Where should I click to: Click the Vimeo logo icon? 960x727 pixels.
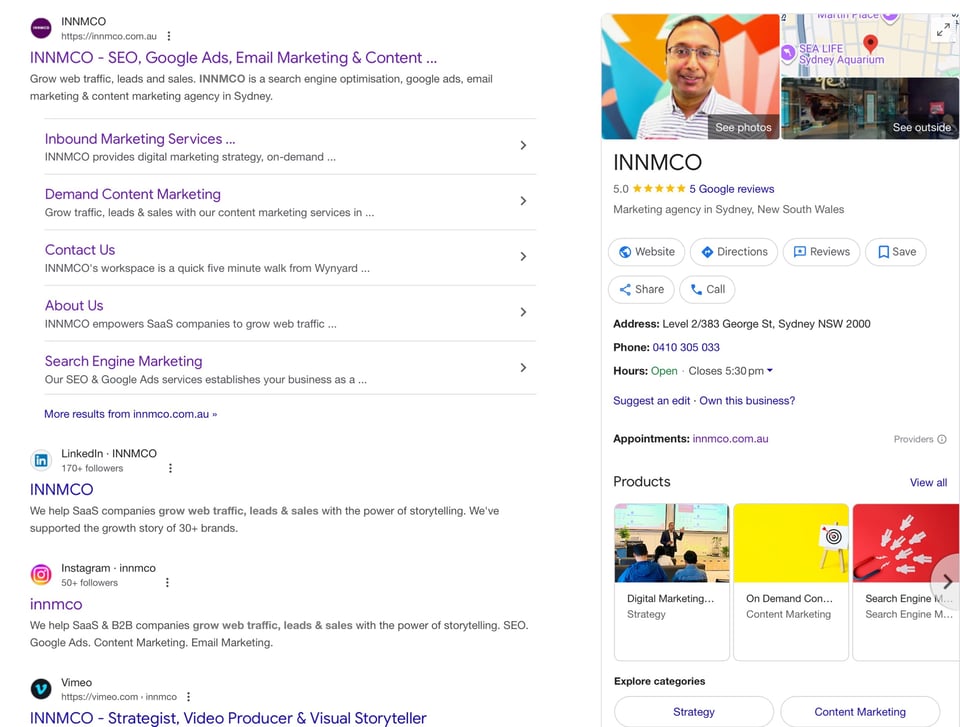click(41, 689)
